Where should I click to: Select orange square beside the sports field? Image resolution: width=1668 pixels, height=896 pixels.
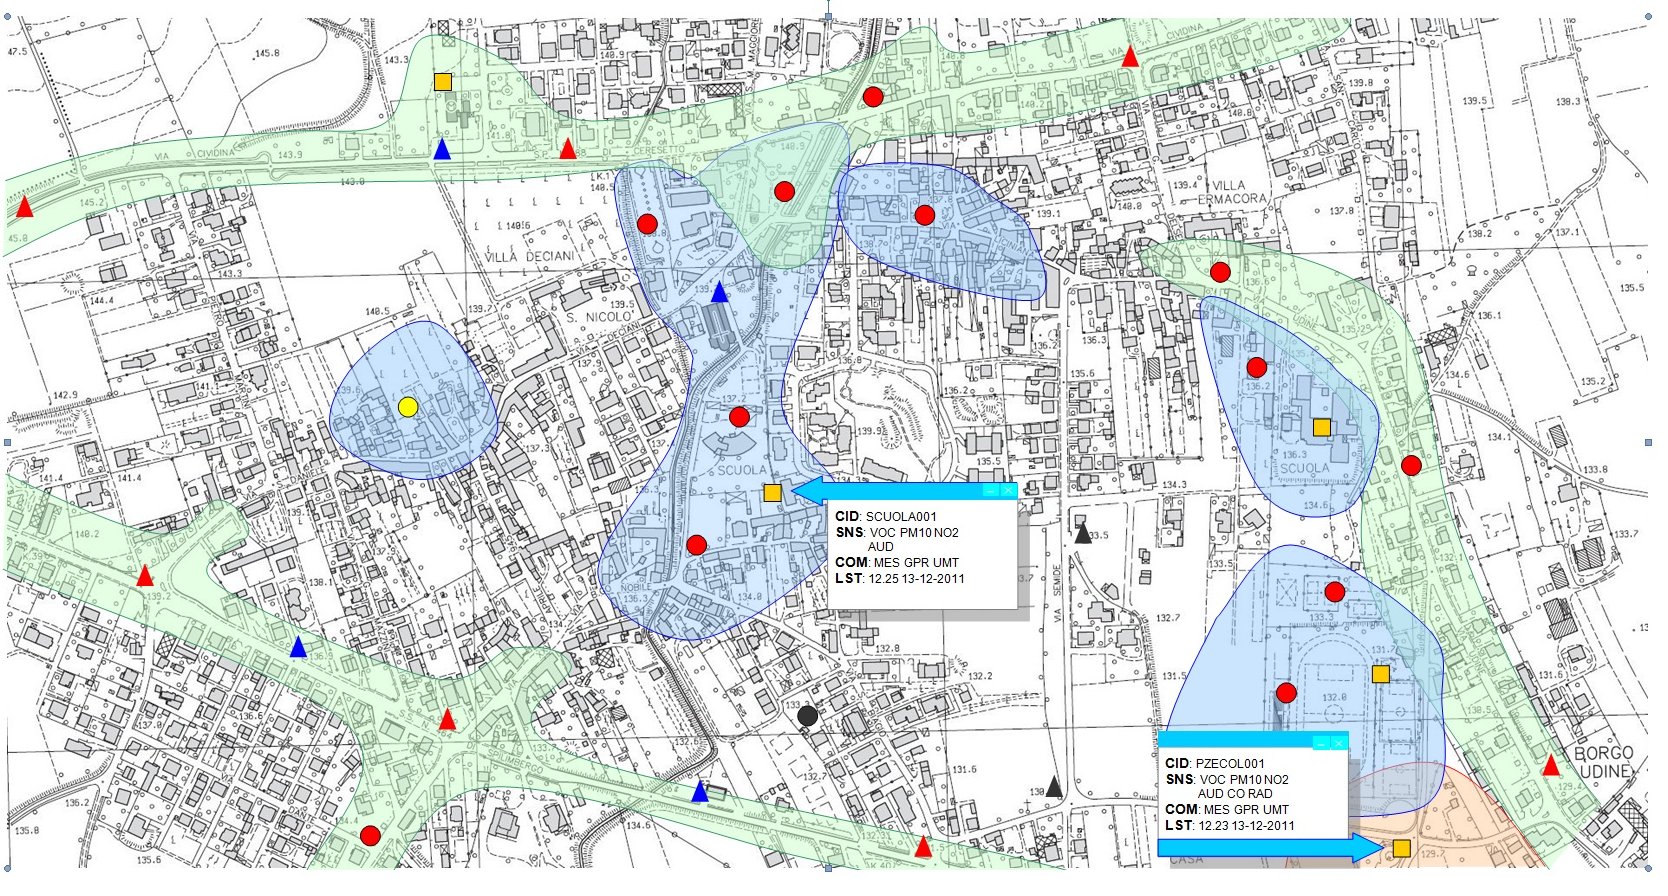pos(1380,674)
